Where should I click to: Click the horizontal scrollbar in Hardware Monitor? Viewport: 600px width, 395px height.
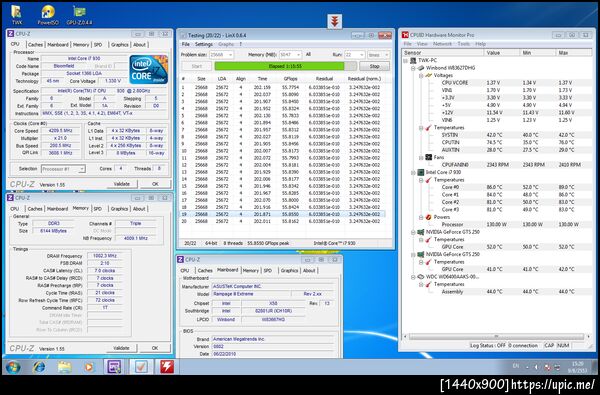click(496, 337)
